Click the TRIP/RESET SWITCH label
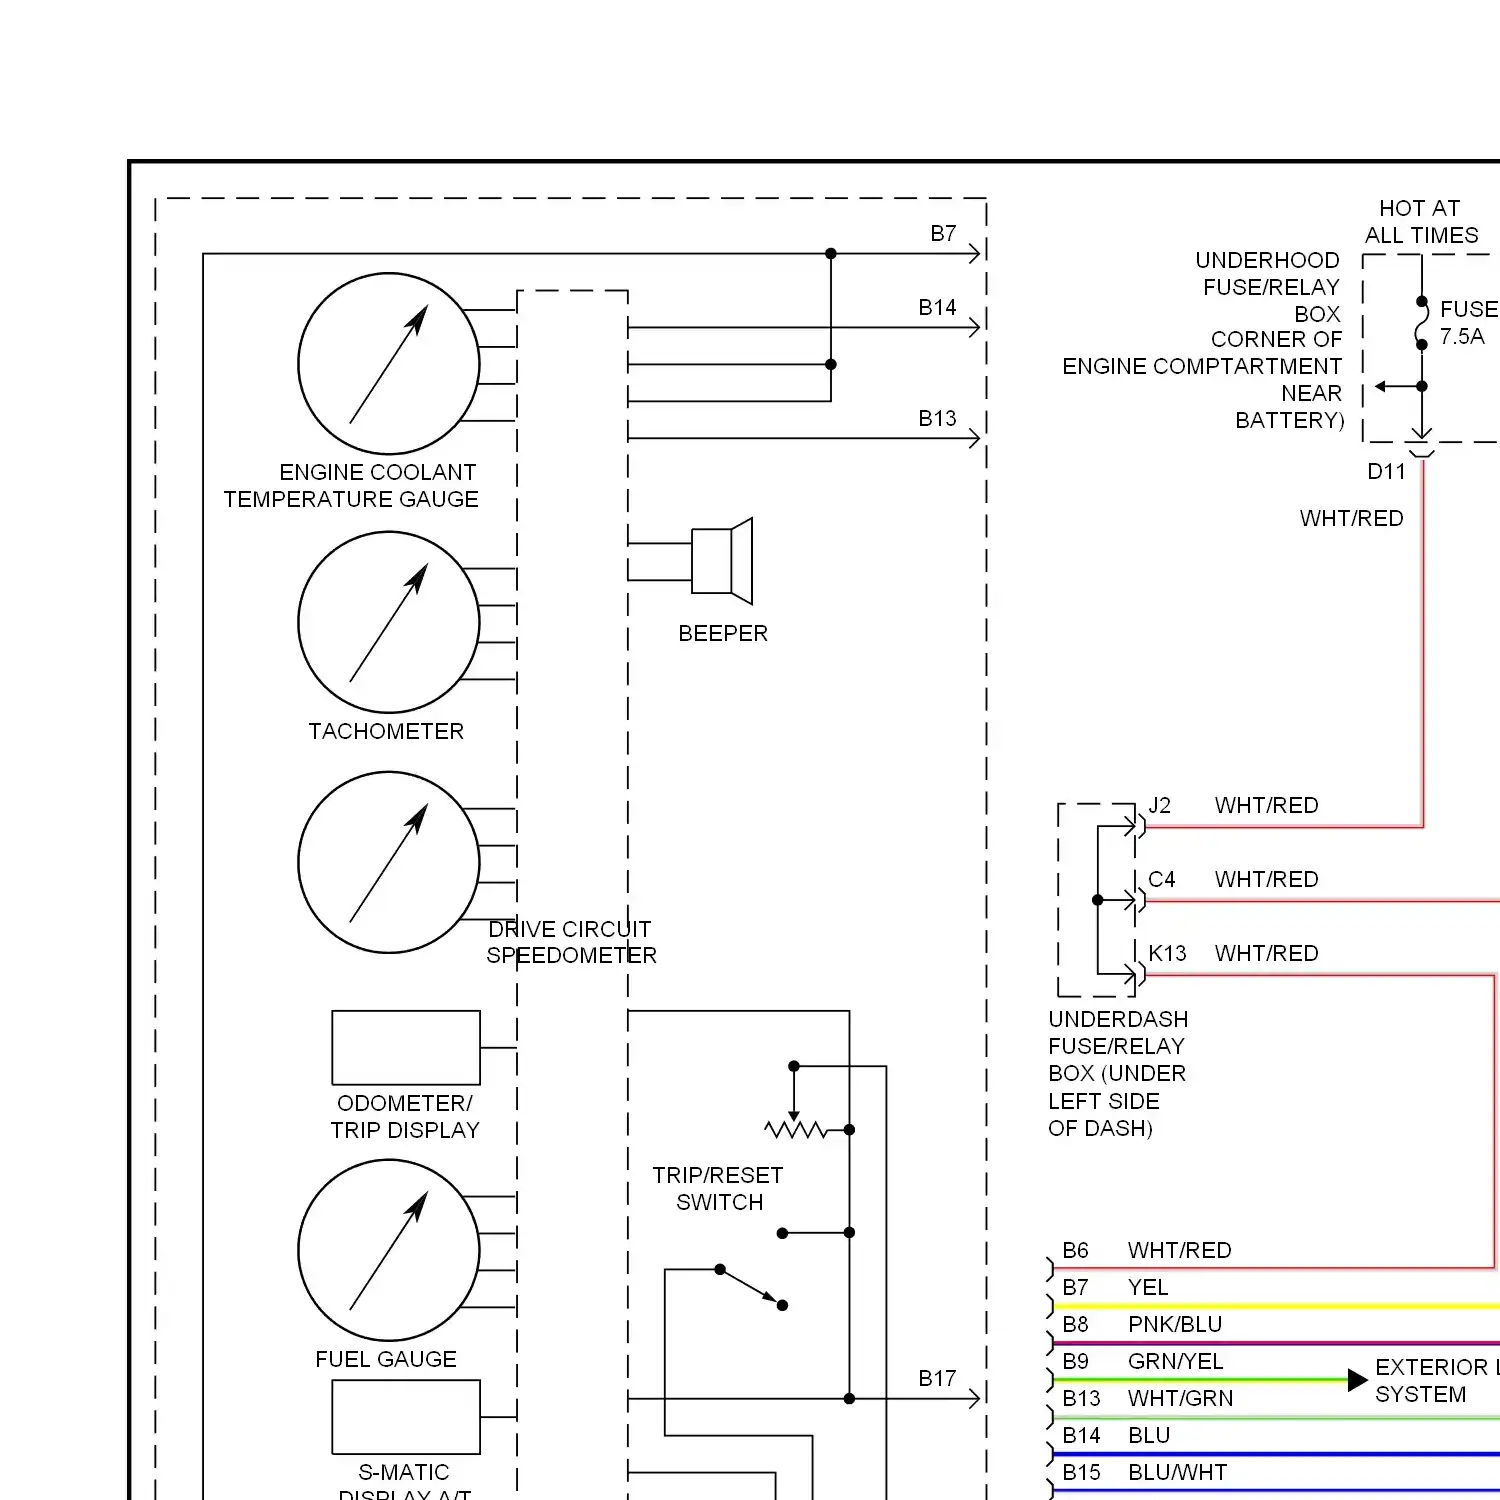The height and width of the screenshot is (1500, 1500). (718, 1189)
